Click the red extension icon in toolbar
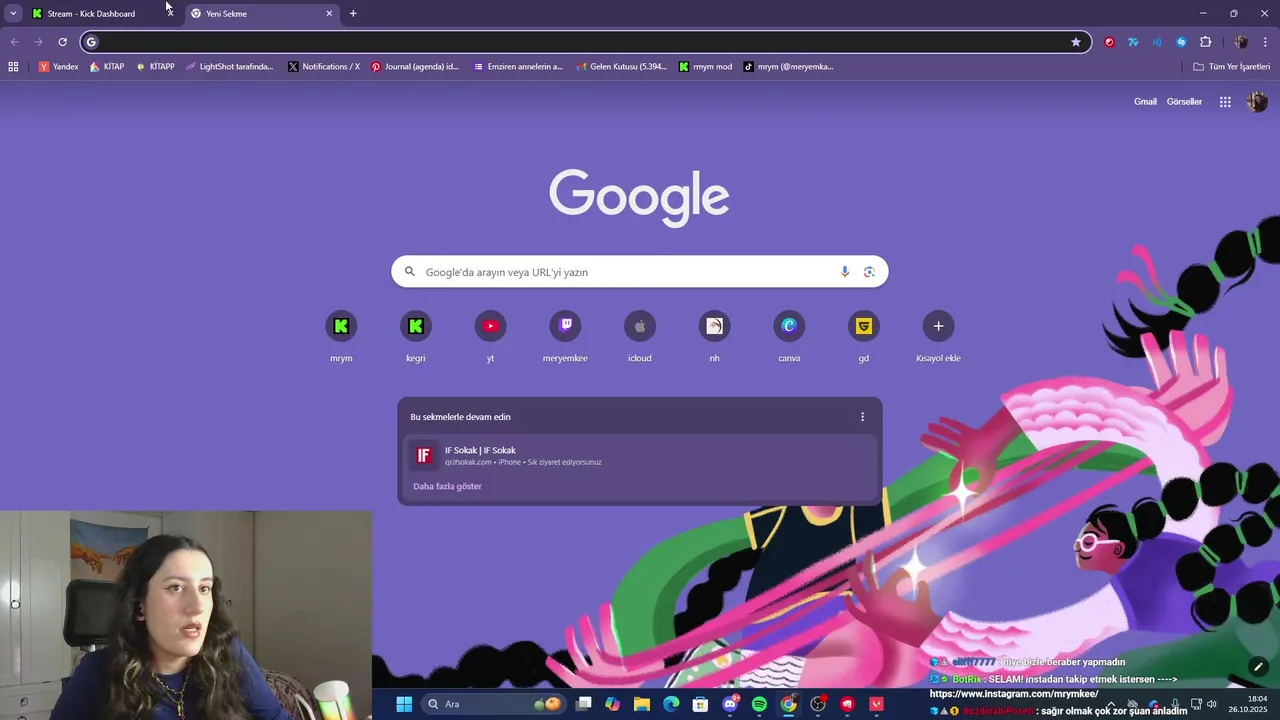1280x720 pixels. pyautogui.click(x=1109, y=42)
